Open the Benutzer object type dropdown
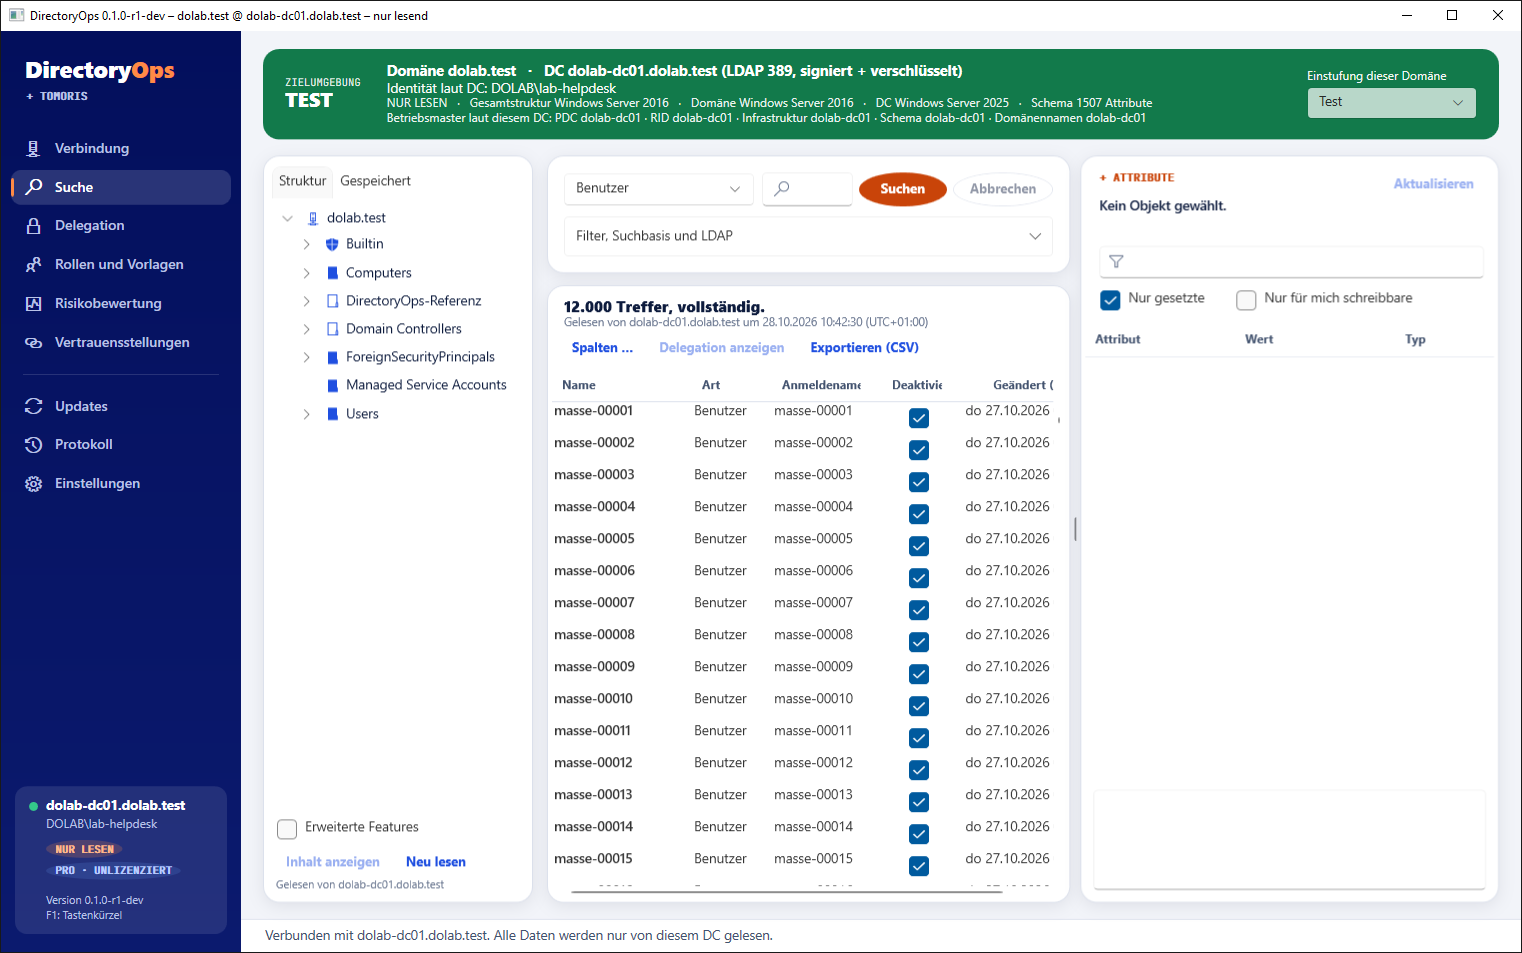The width and height of the screenshot is (1522, 953). [658, 188]
